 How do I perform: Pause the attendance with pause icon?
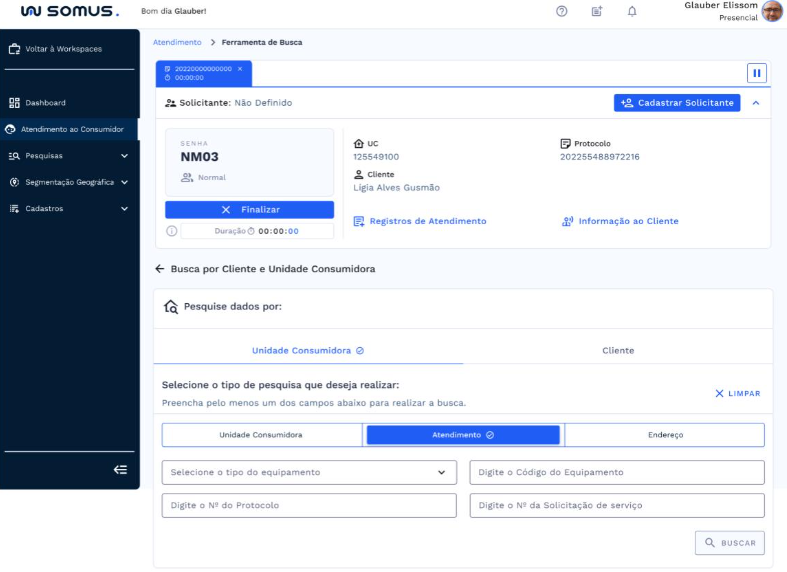(x=757, y=73)
